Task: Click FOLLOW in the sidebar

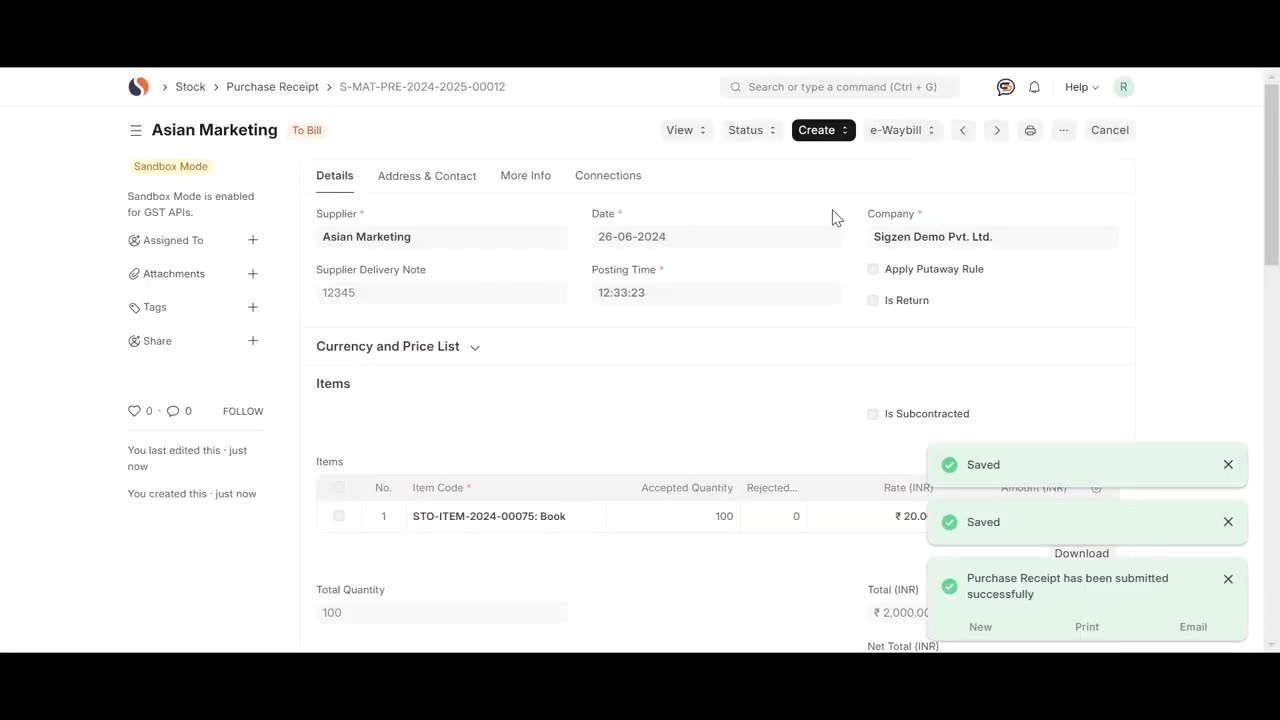Action: [243, 411]
